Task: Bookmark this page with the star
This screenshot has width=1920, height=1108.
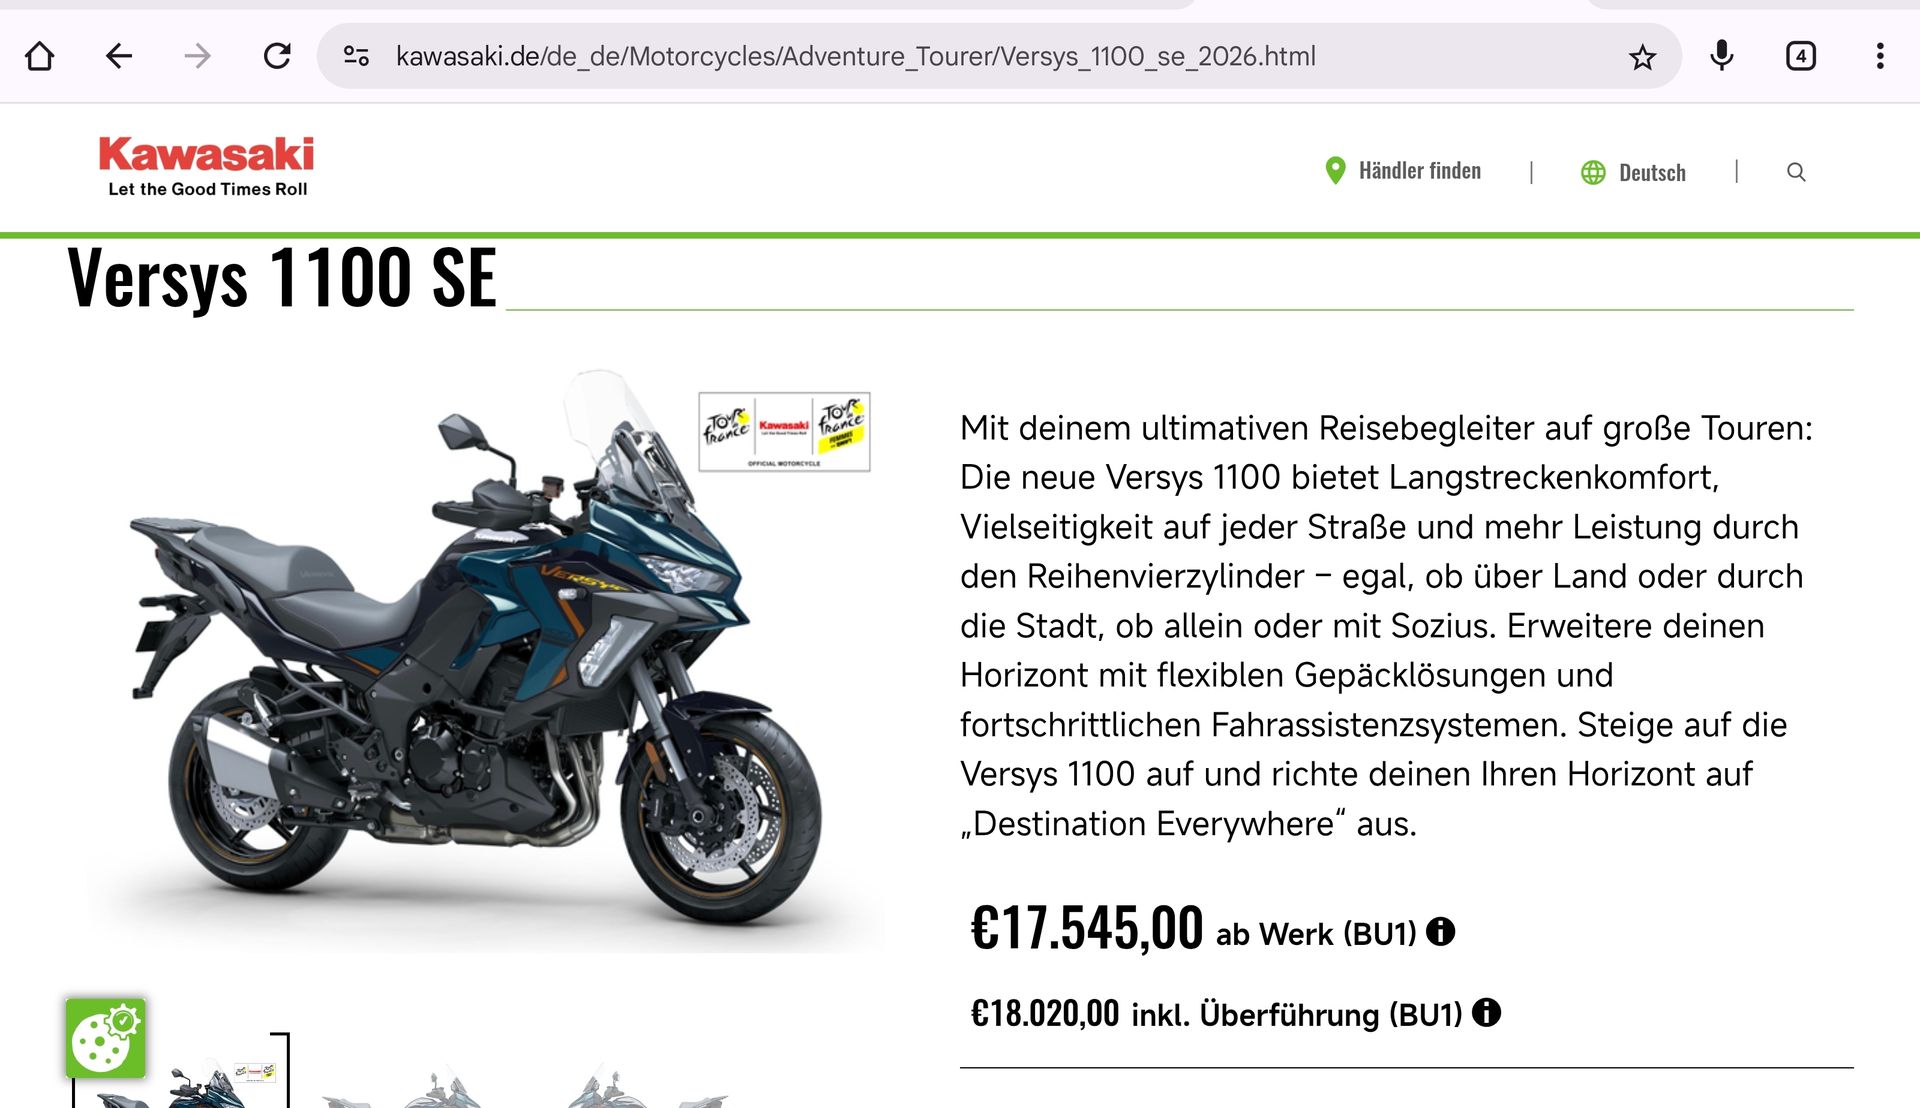Action: pos(1642,57)
